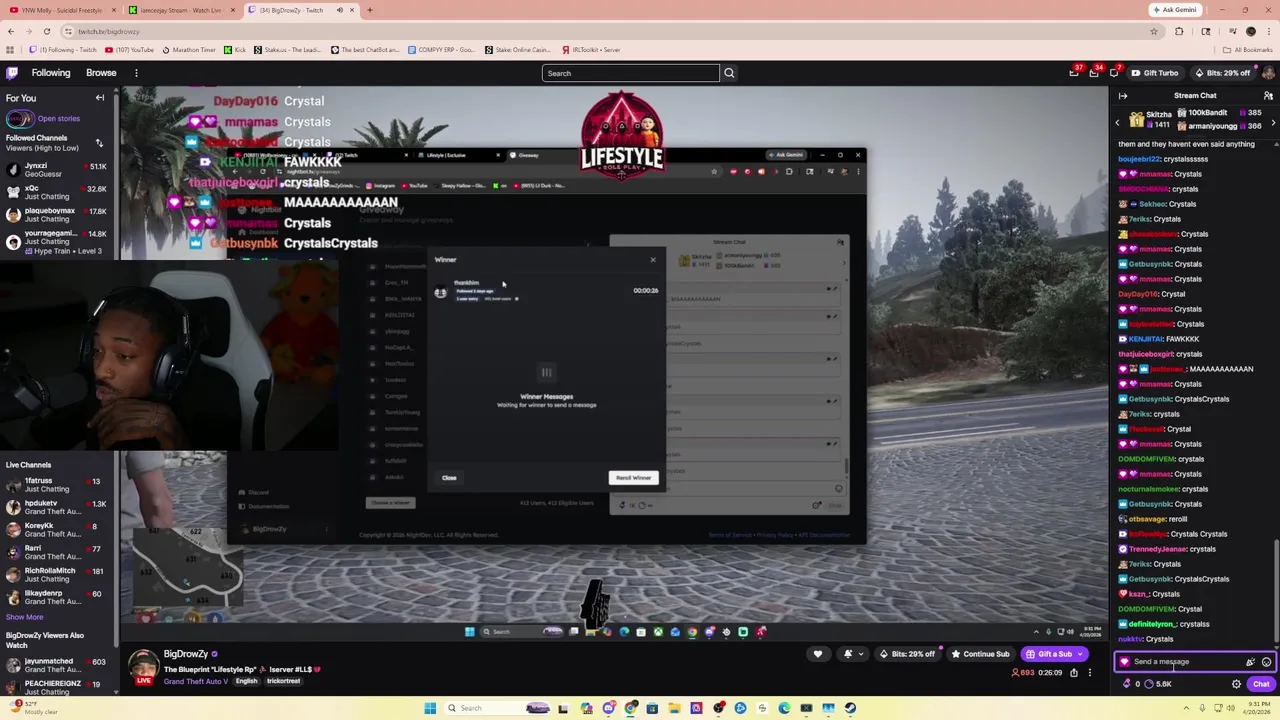Image resolution: width=1280 pixels, height=720 pixels.
Task: Toggle the follow heart button
Action: pyautogui.click(x=818, y=654)
